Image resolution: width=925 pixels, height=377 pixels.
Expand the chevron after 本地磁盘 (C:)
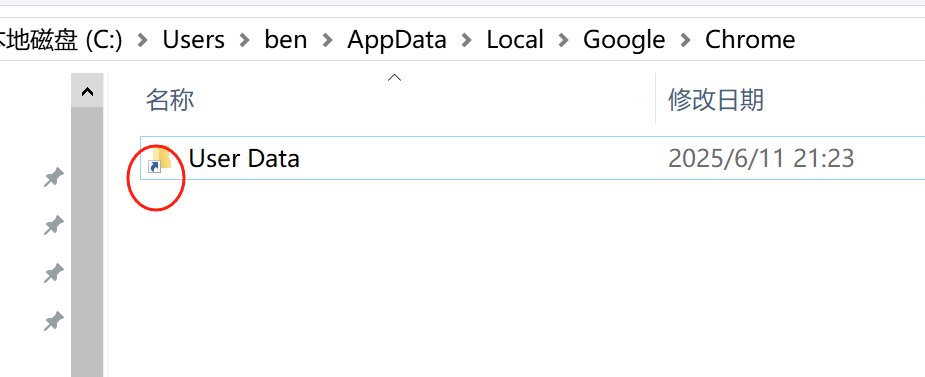(142, 40)
